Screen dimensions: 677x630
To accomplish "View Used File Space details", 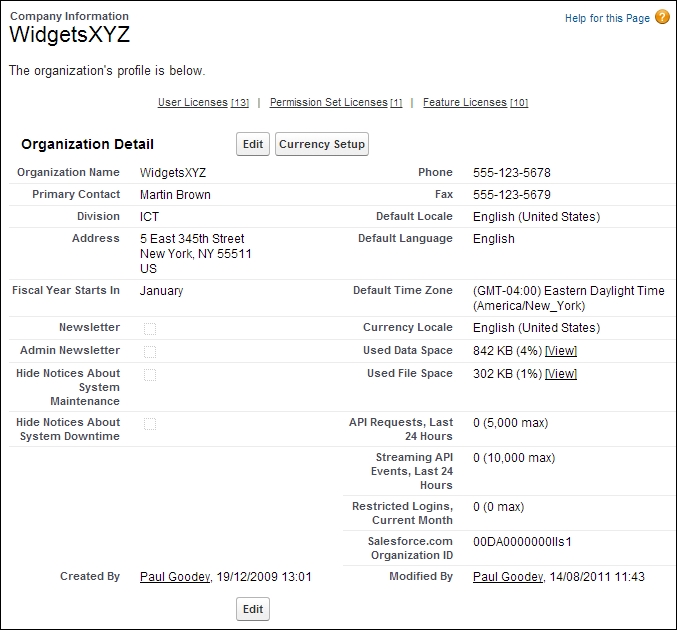I will (561, 374).
